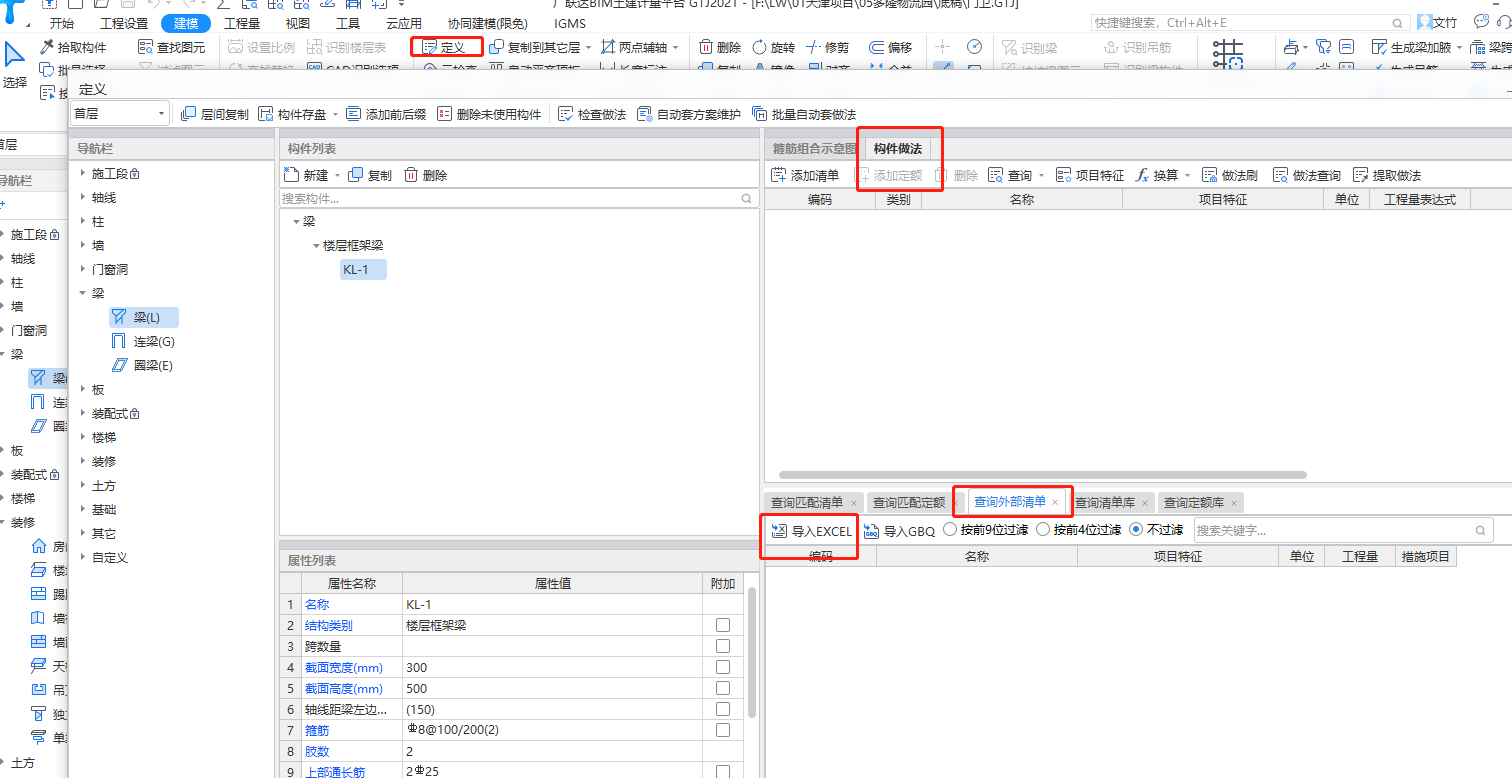Click 复制 in component list toolbar
1512x778 pixels.
click(x=370, y=175)
